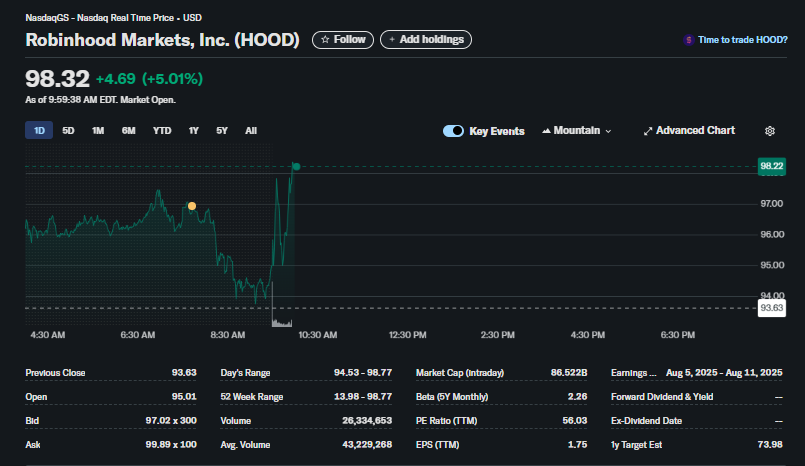Image resolution: width=805 pixels, height=466 pixels.
Task: Click the 98.22 current price label
Action: 772,166
